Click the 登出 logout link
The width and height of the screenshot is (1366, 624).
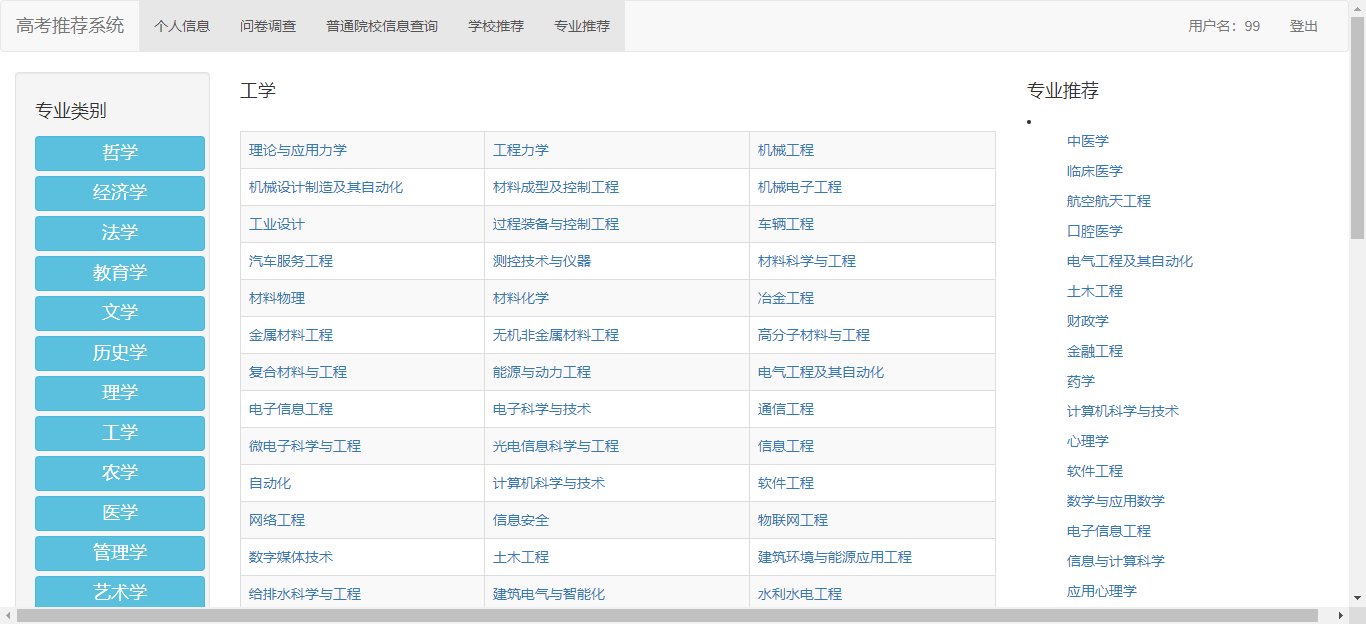click(1304, 26)
